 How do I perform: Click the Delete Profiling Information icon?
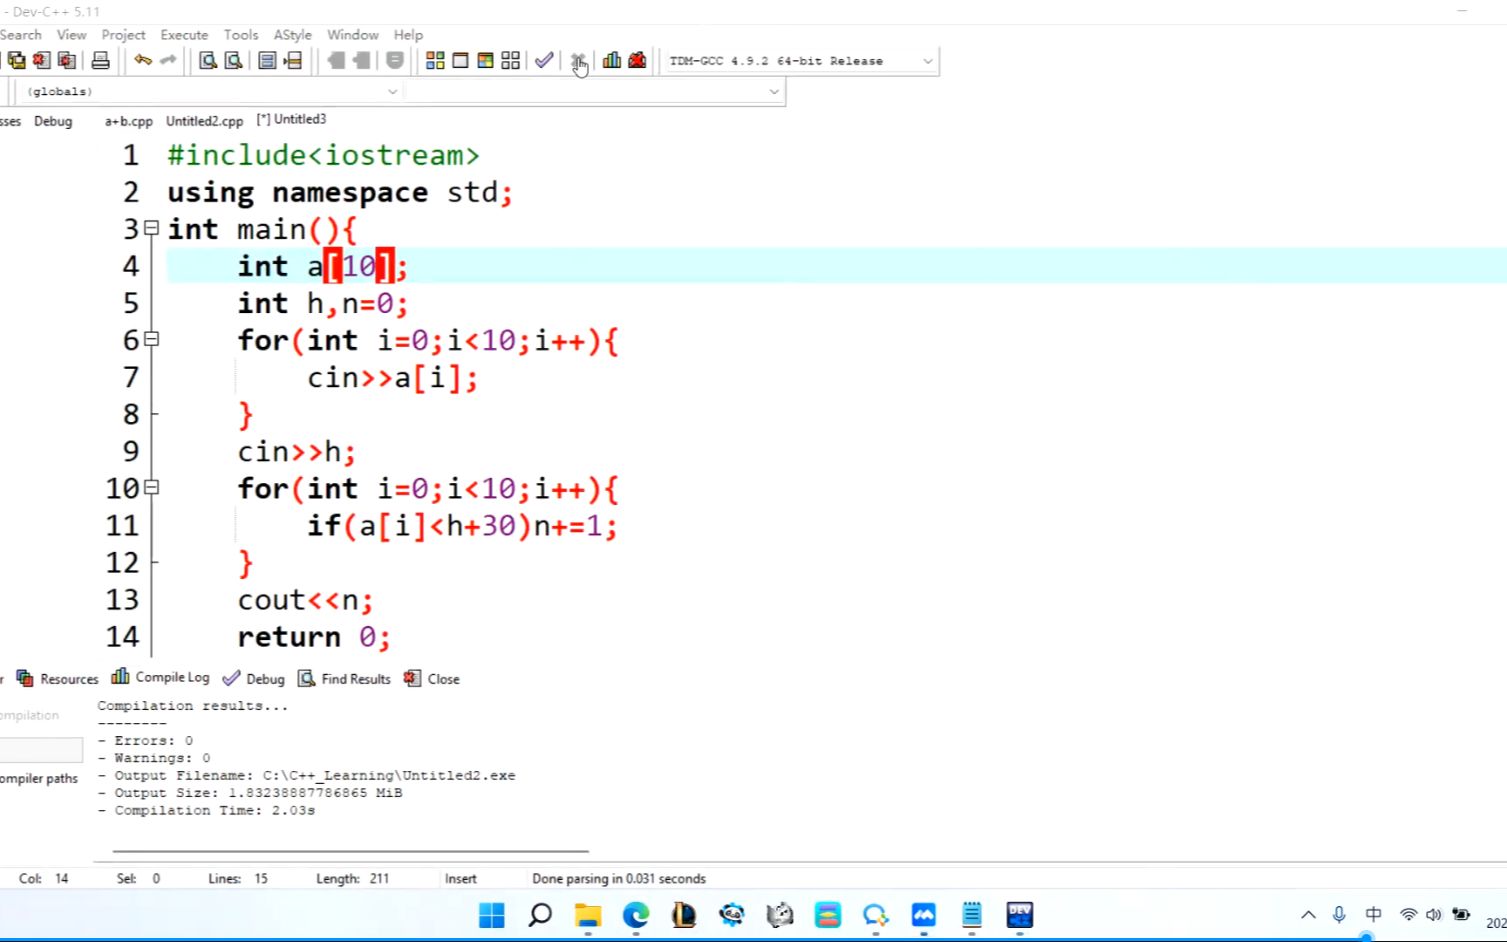637,61
